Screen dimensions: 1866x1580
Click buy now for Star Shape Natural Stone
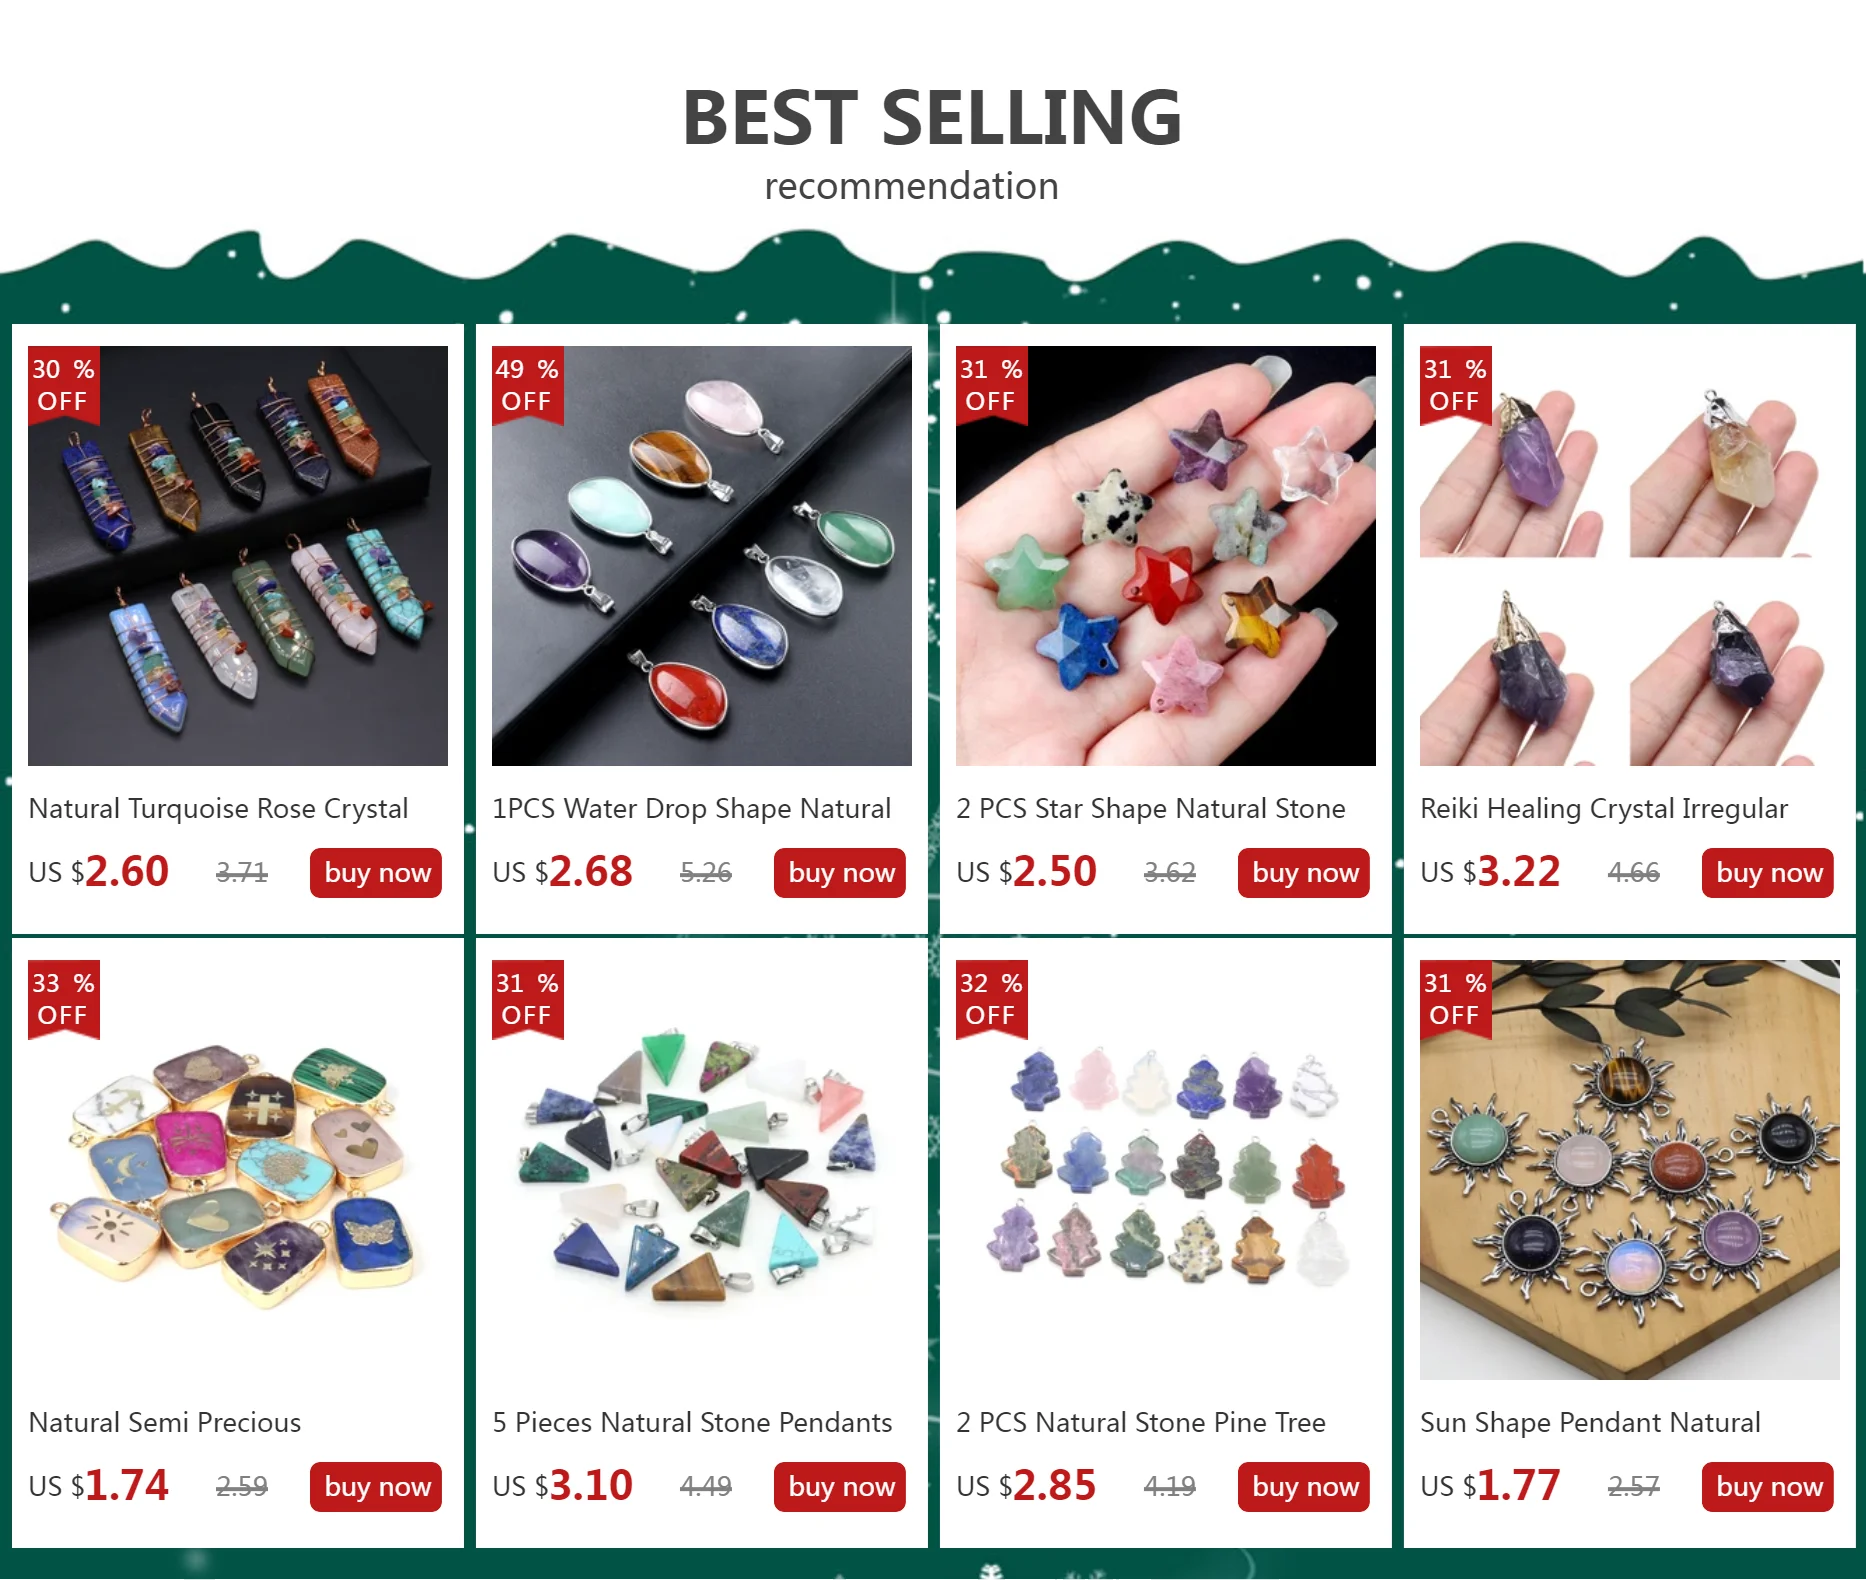[1304, 873]
